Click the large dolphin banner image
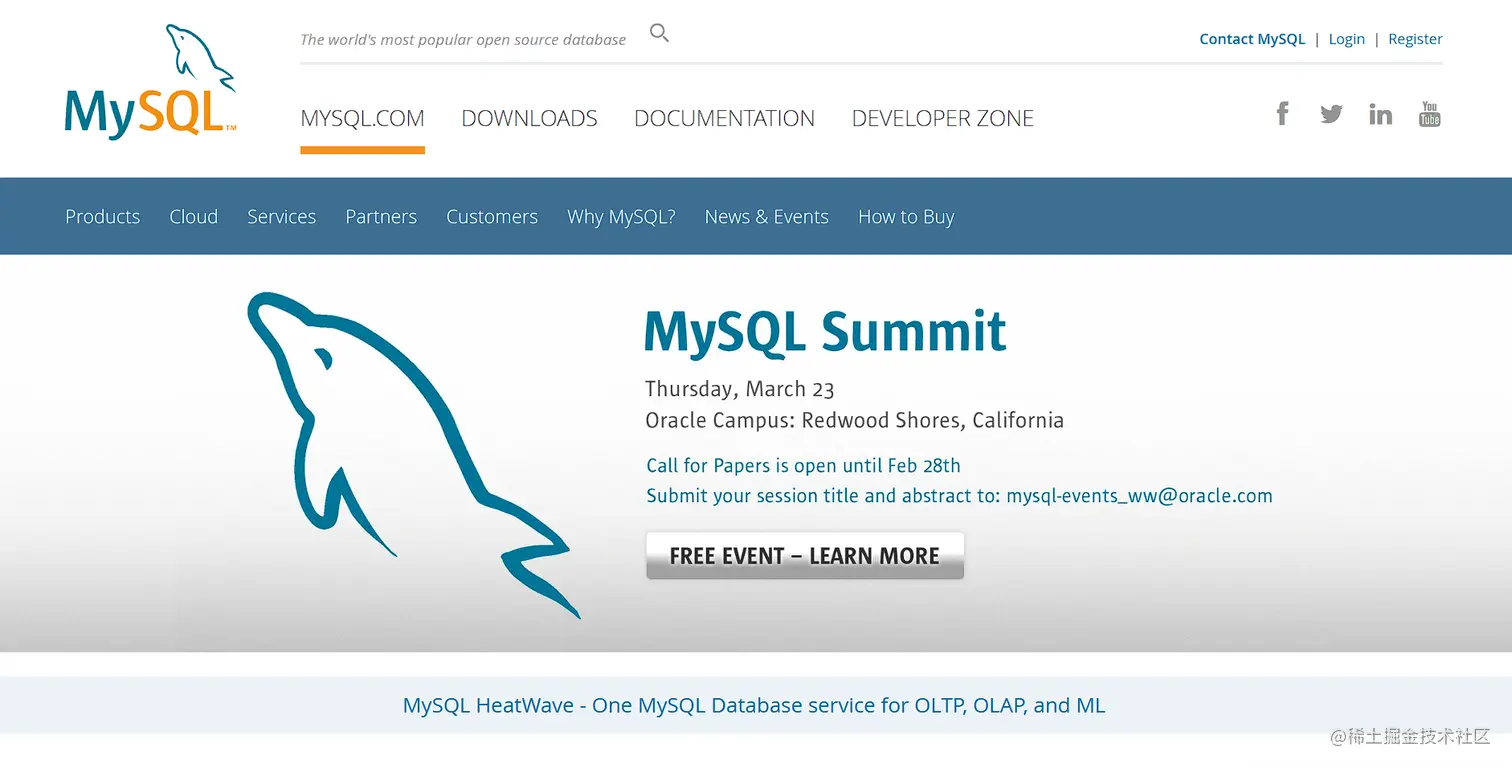Image resolution: width=1512 pixels, height=768 pixels. pyautogui.click(x=413, y=455)
